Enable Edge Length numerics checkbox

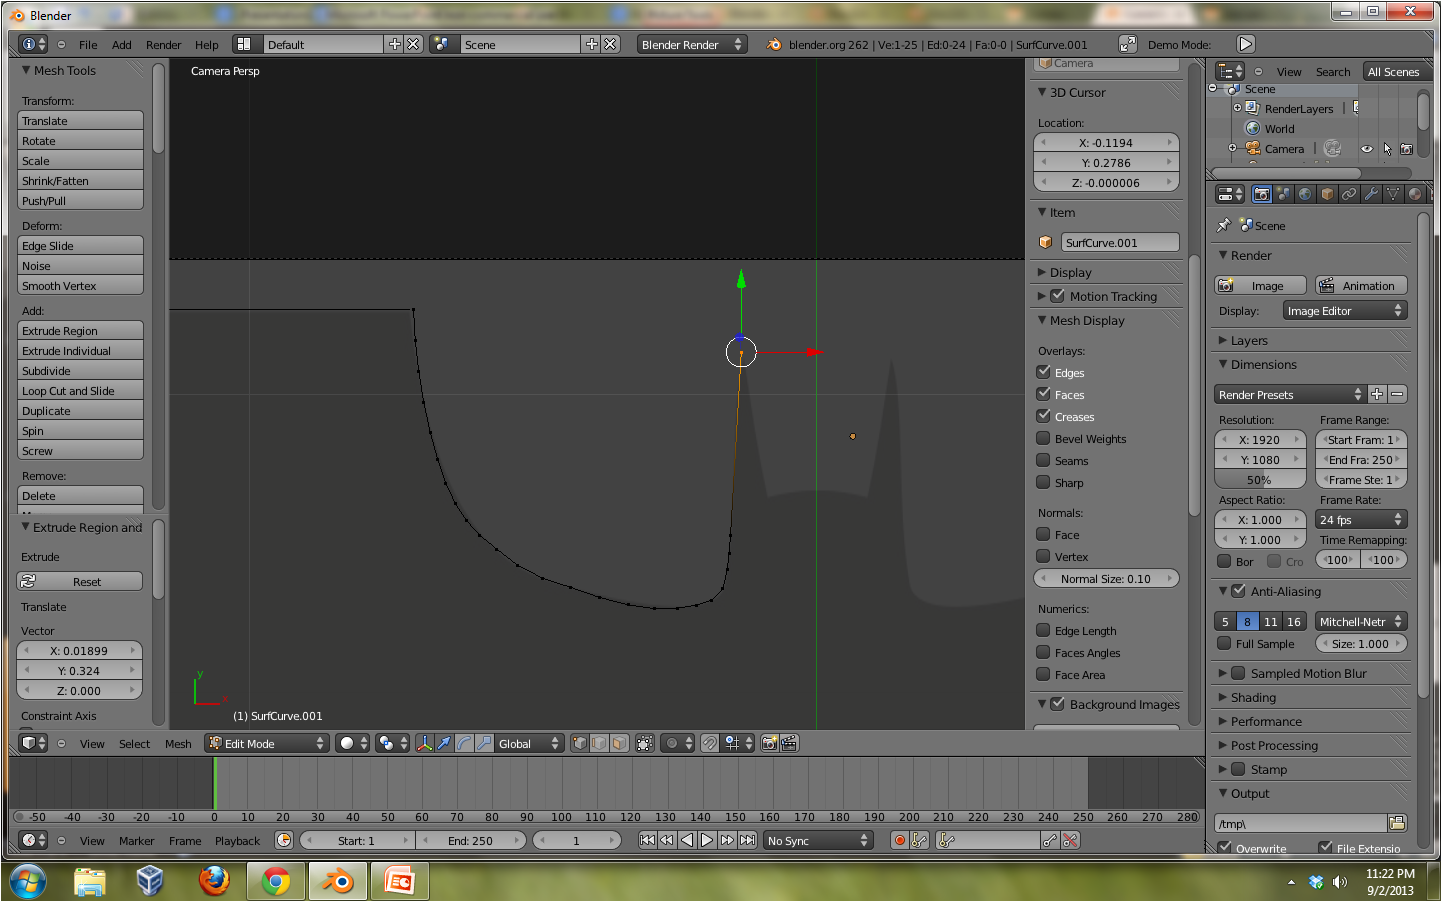pyautogui.click(x=1043, y=630)
